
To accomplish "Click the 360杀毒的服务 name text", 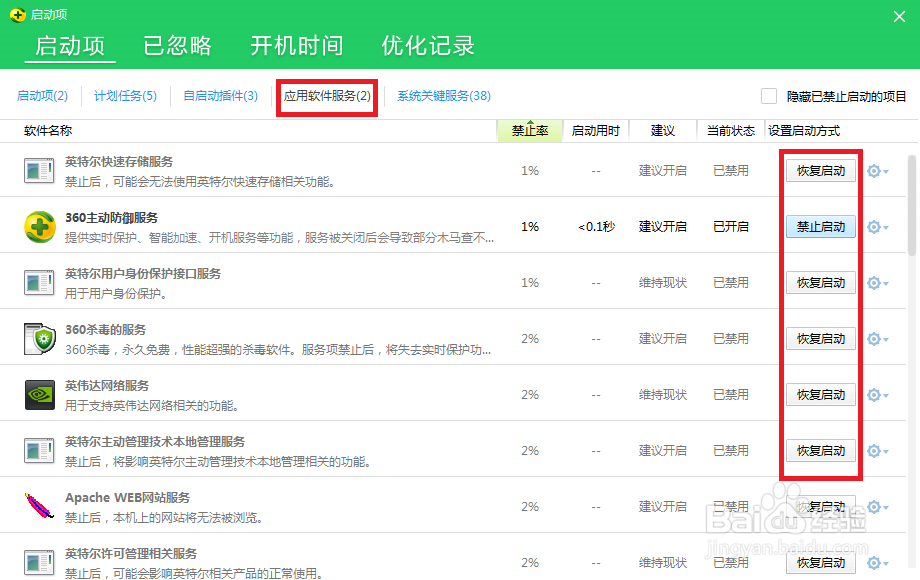I will click(106, 330).
